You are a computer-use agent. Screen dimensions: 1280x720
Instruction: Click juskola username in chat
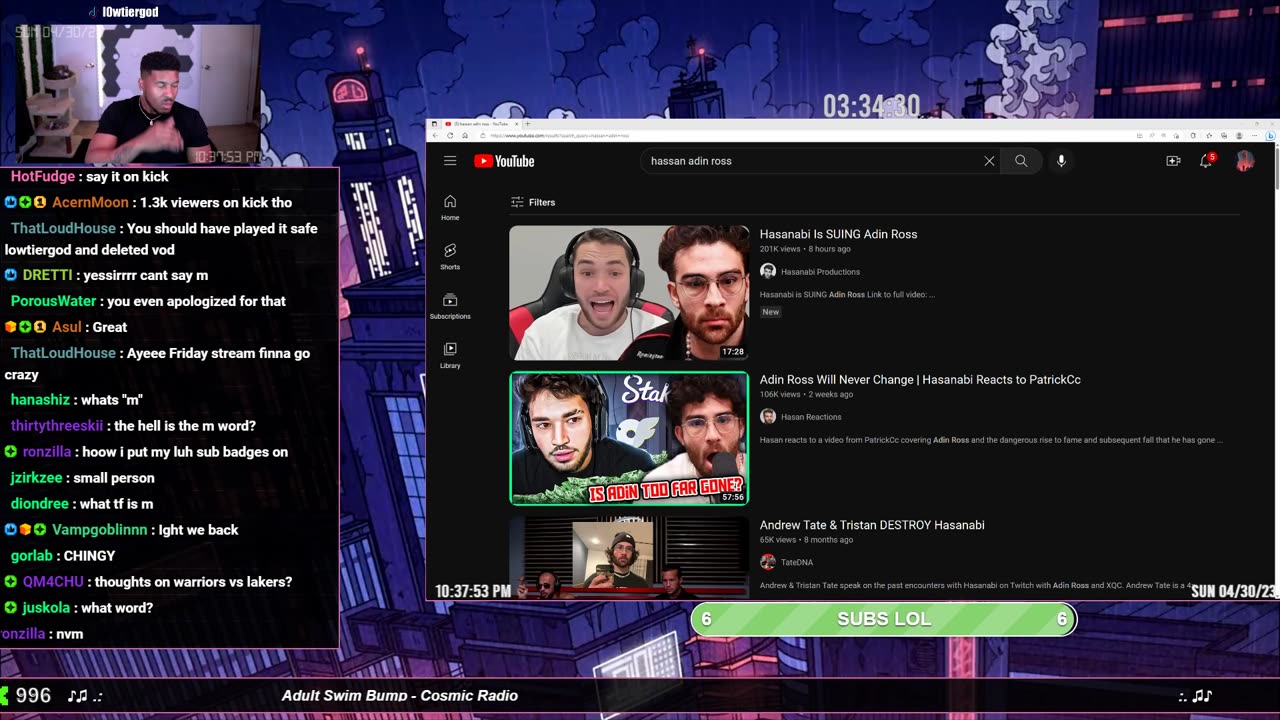pos(47,607)
